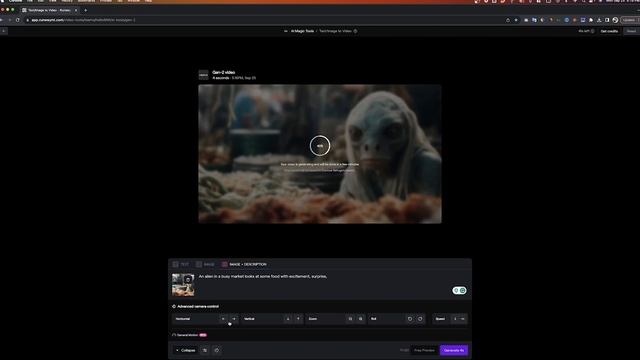Click into the alien market prompt text
The width and height of the screenshot is (640, 360).
click(x=263, y=276)
